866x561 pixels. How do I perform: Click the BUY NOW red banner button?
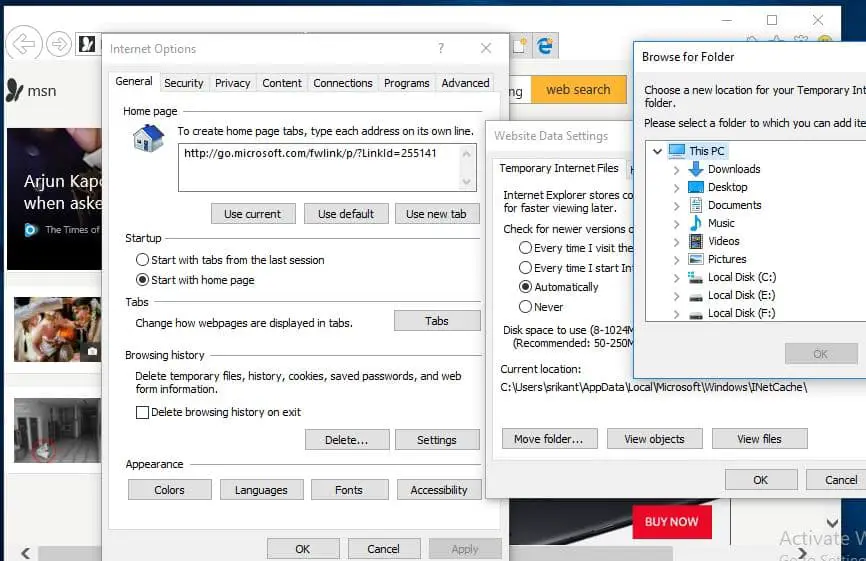pos(672,522)
